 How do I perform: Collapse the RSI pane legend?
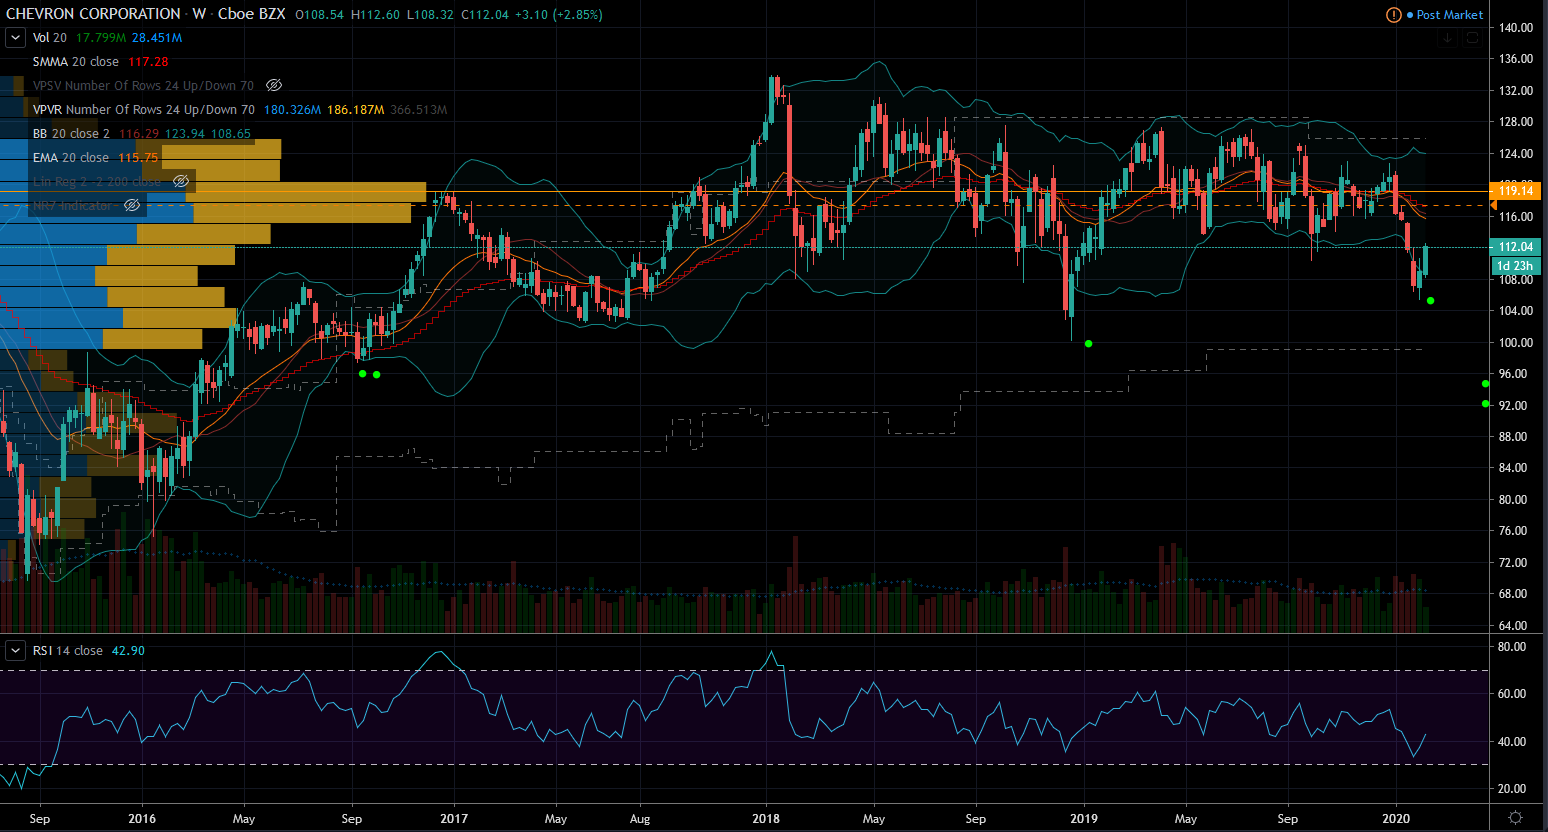pyautogui.click(x=15, y=651)
